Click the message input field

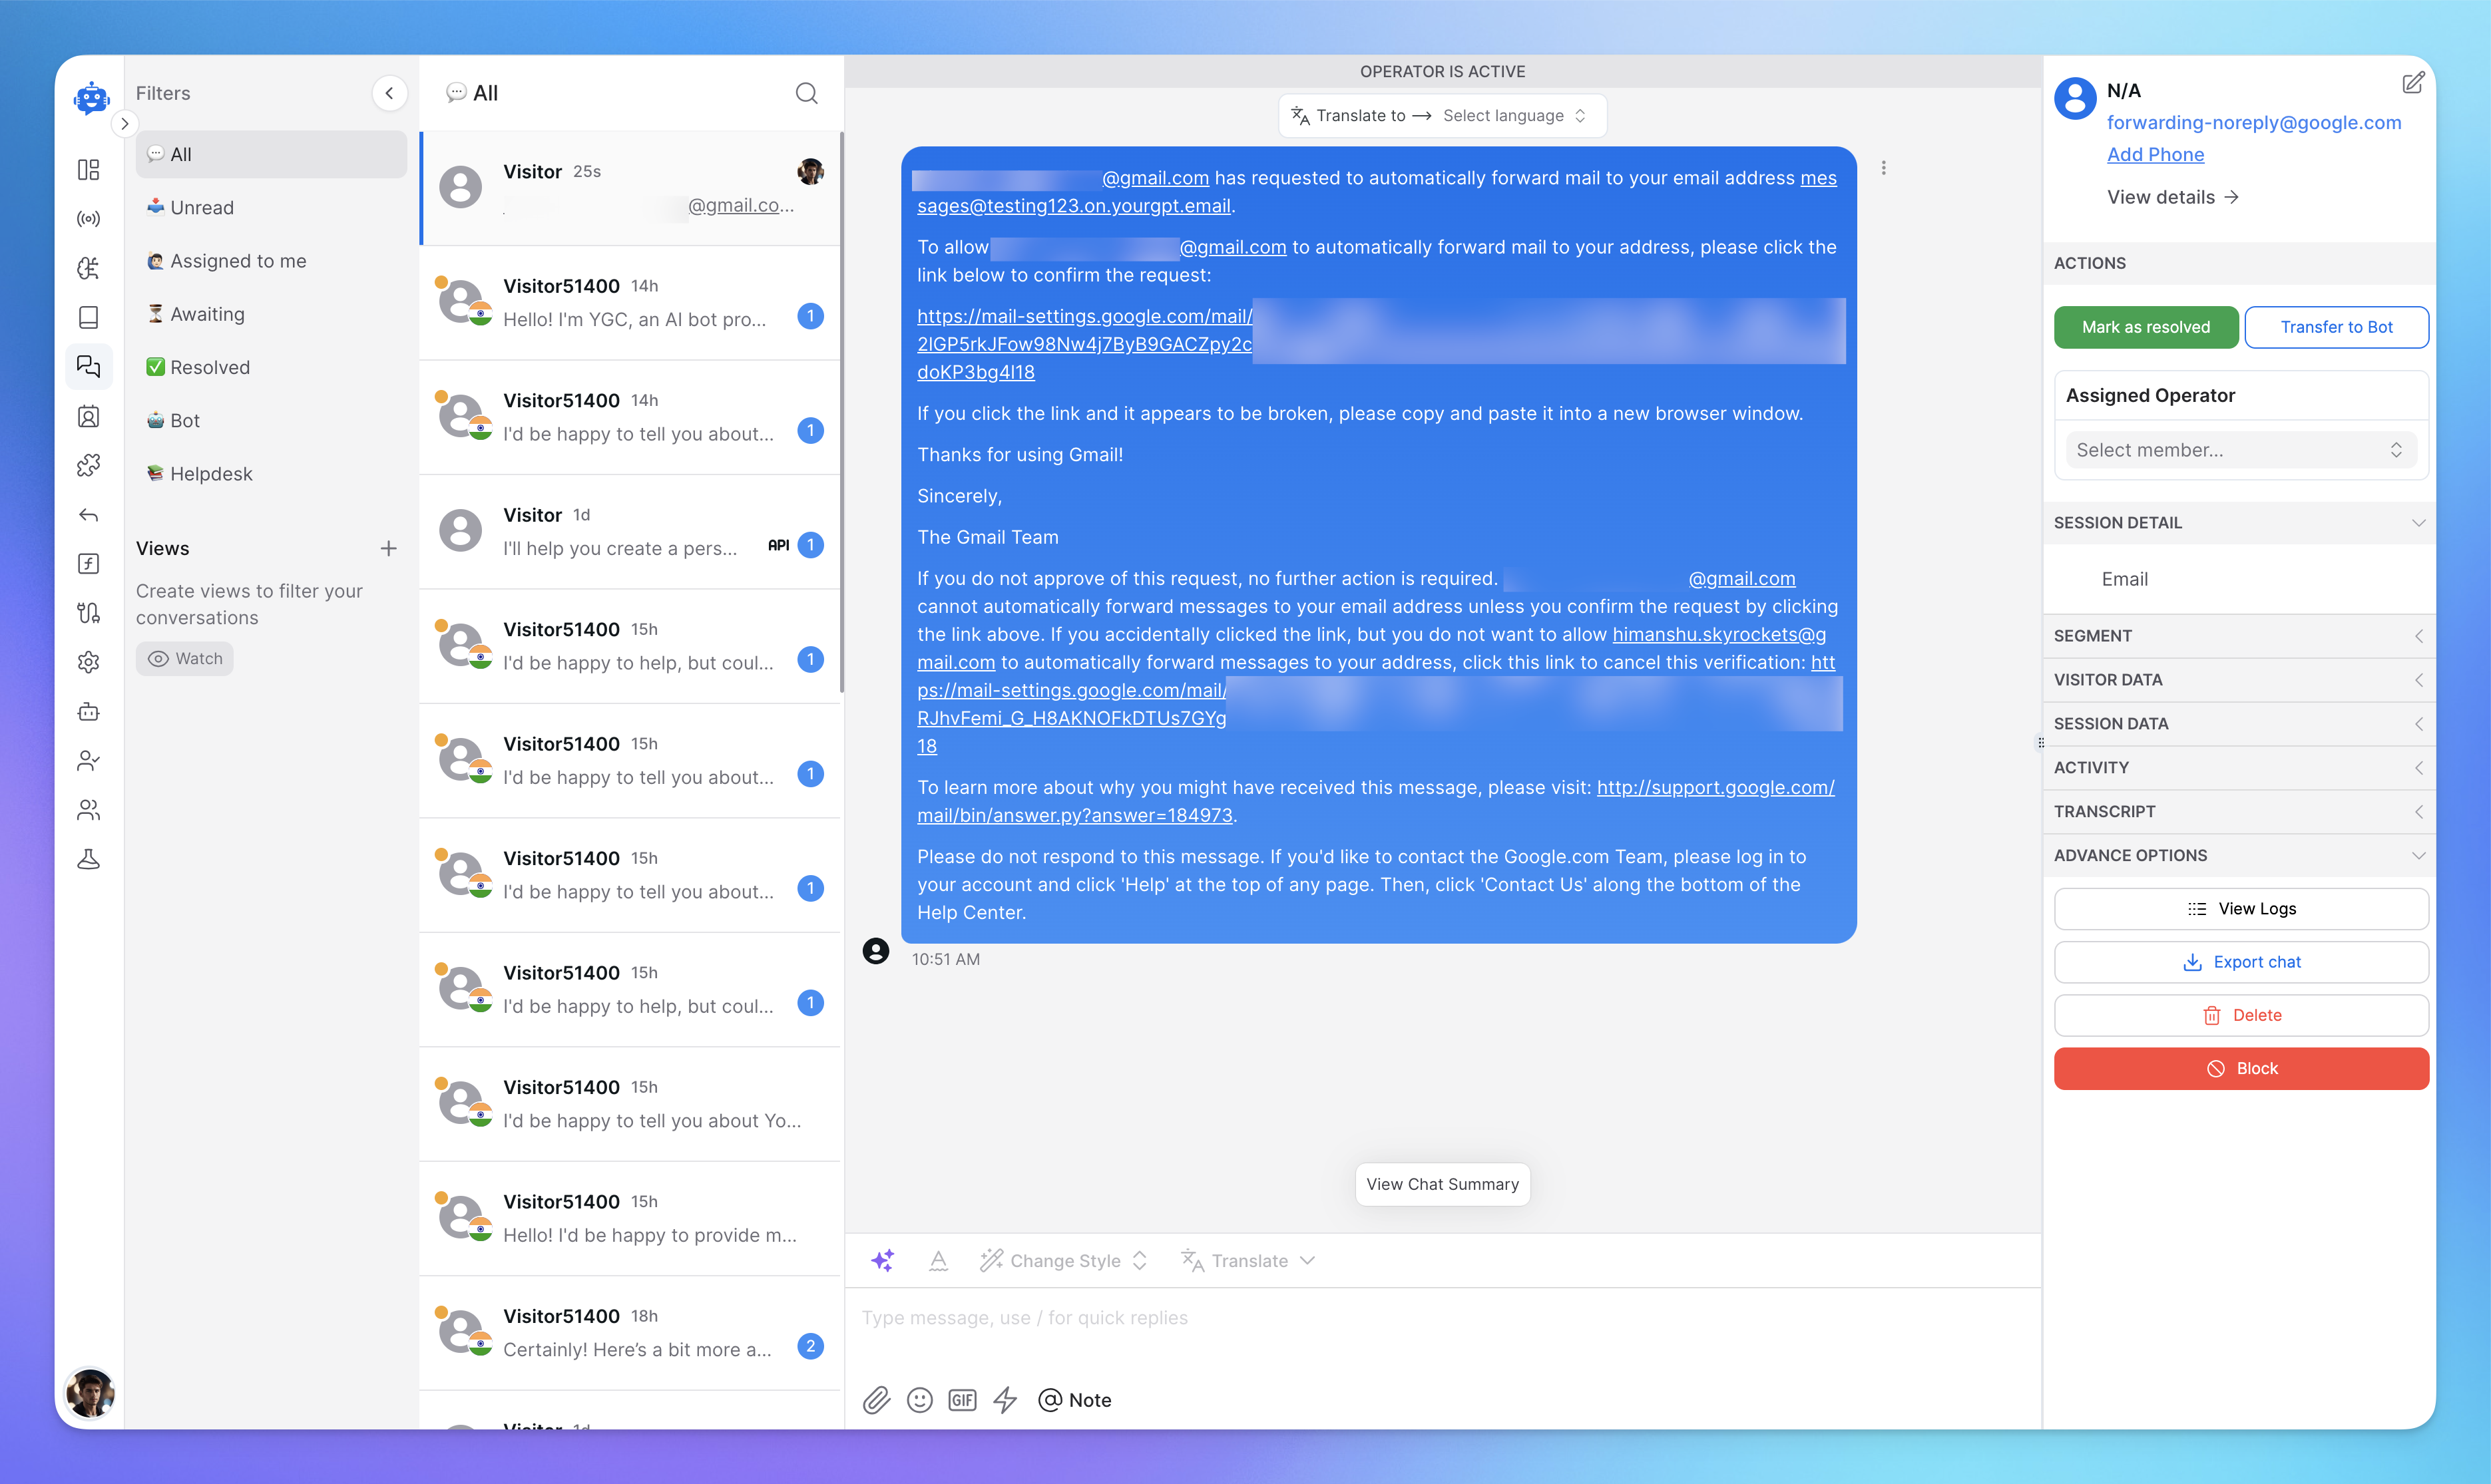click(x=1442, y=1318)
